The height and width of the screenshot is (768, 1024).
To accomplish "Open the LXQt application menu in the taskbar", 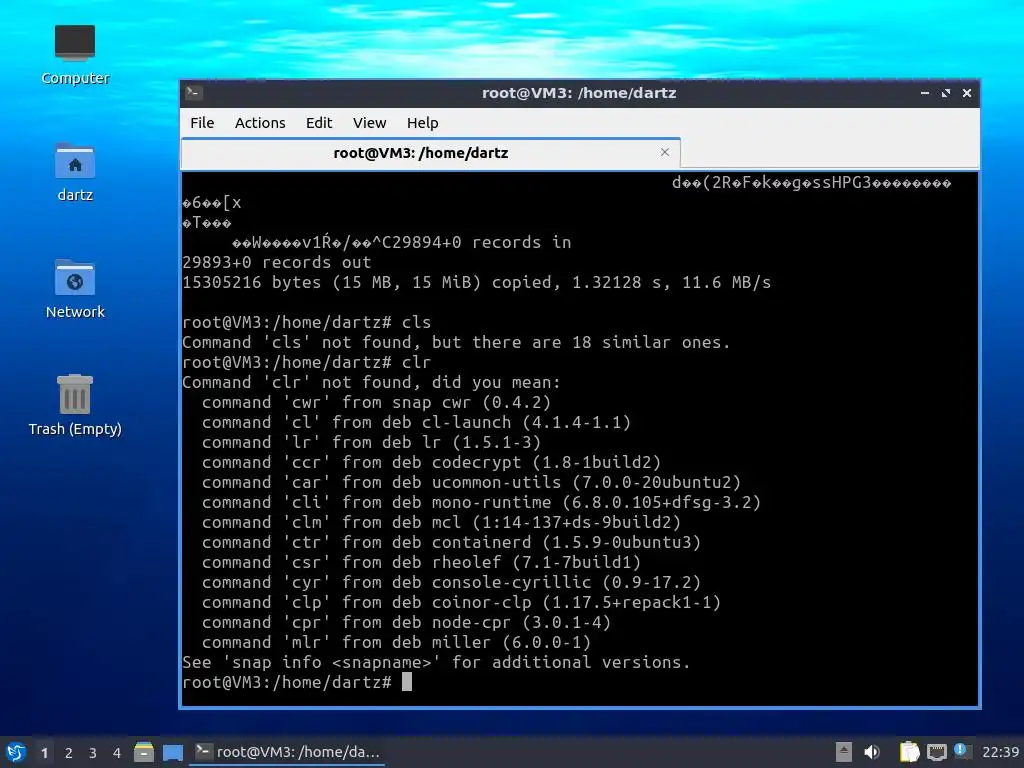I will click(16, 752).
